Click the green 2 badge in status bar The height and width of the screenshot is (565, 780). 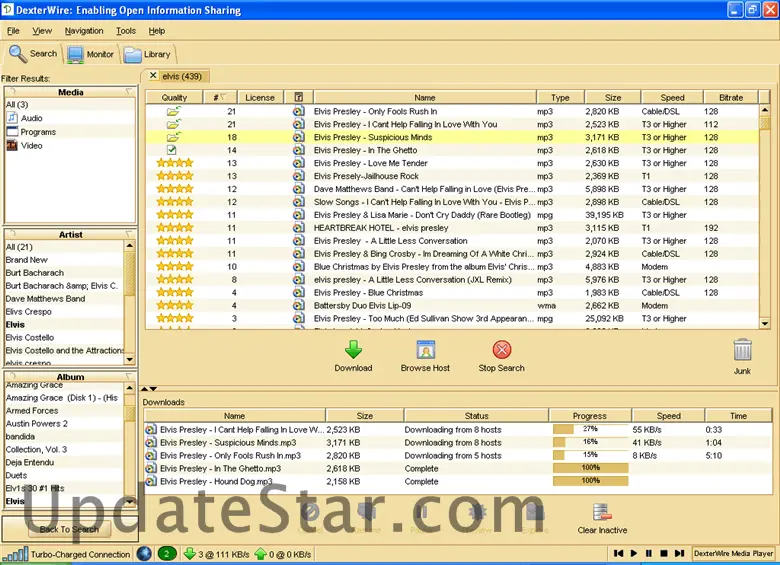(x=167, y=554)
